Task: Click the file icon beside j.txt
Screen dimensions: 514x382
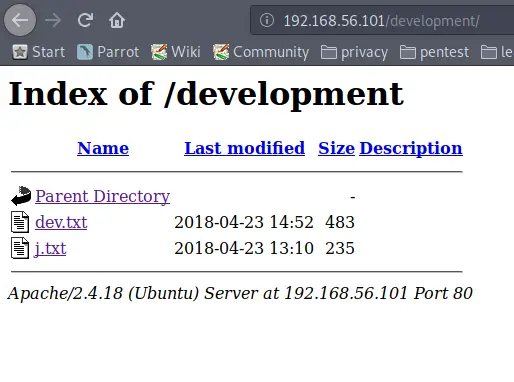Action: pyautogui.click(x=20, y=248)
